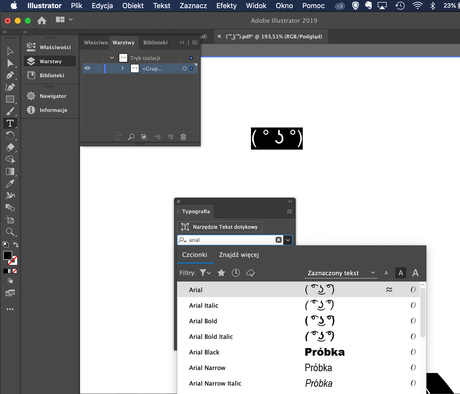The width and height of the screenshot is (460, 394).
Task: Select the Zoom tool
Action: click(10, 232)
